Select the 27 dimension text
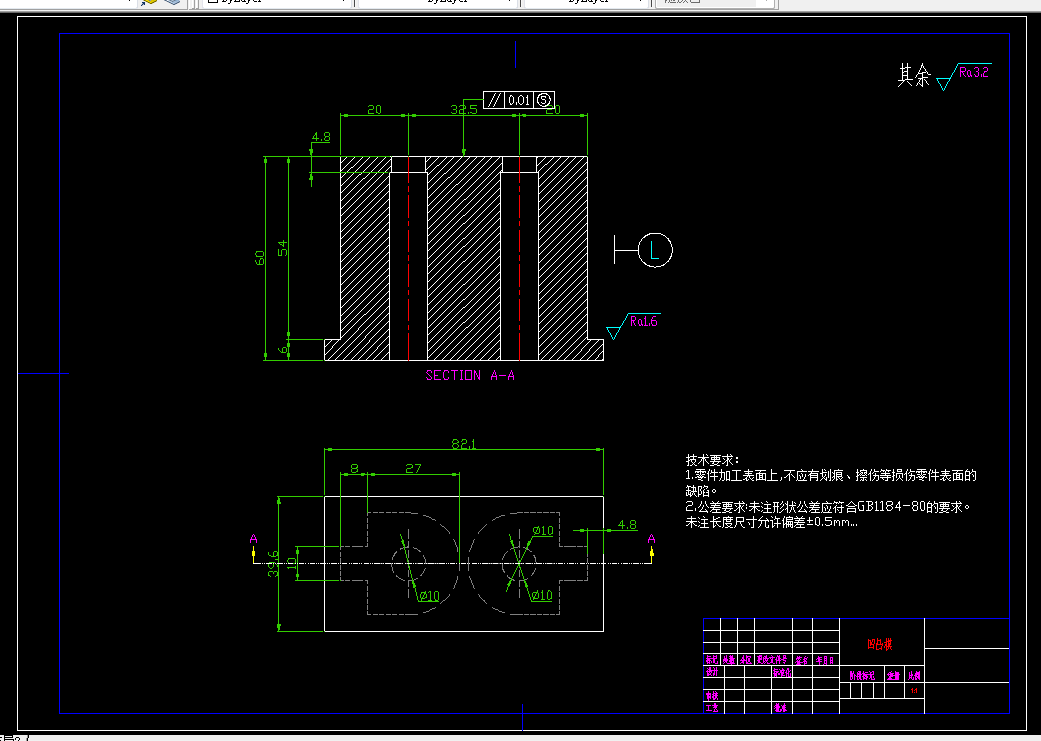This screenshot has width=1041, height=741. coord(413,469)
